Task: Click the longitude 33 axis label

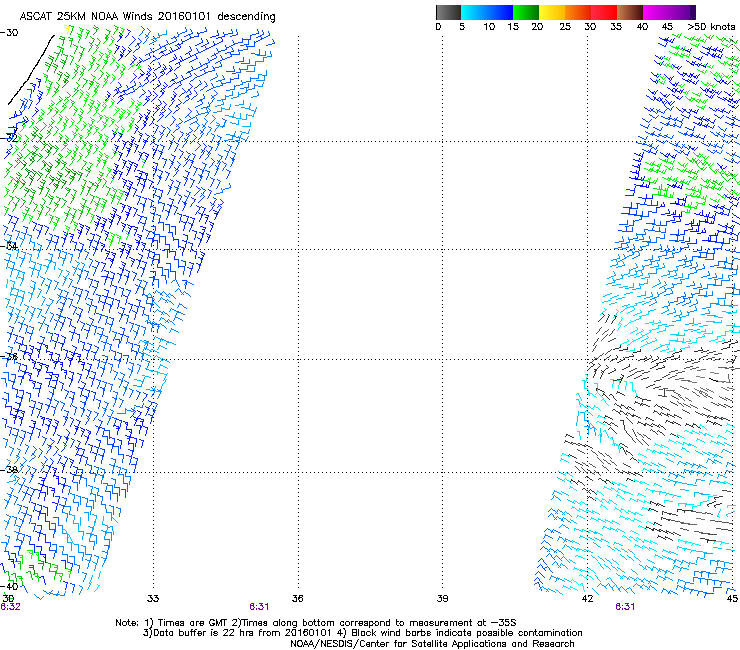Action: tap(153, 598)
